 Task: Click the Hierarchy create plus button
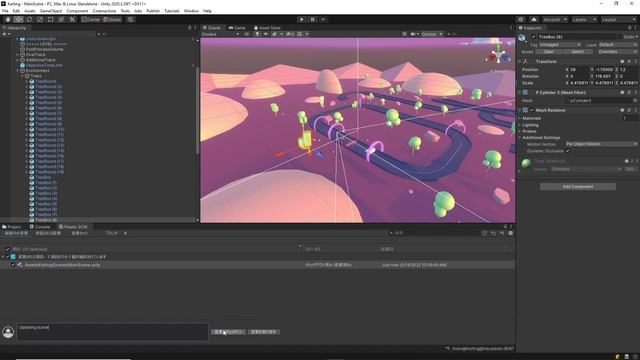(x=5, y=34)
